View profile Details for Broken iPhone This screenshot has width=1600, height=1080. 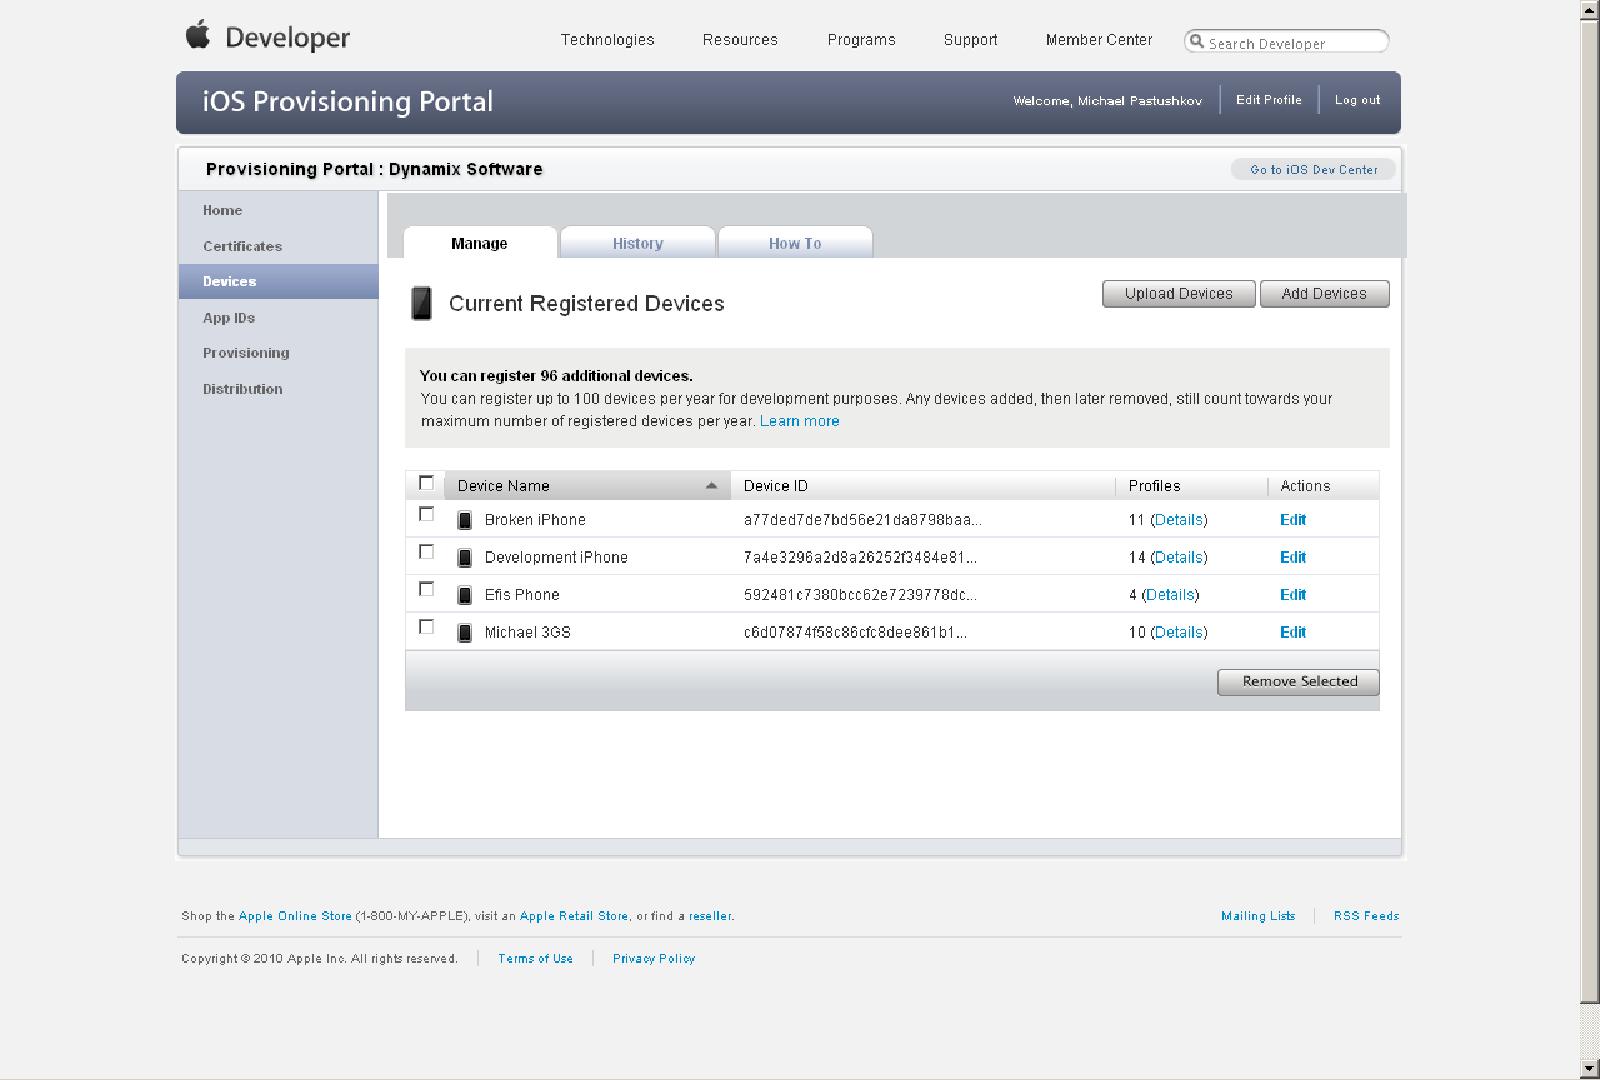[x=1178, y=520]
